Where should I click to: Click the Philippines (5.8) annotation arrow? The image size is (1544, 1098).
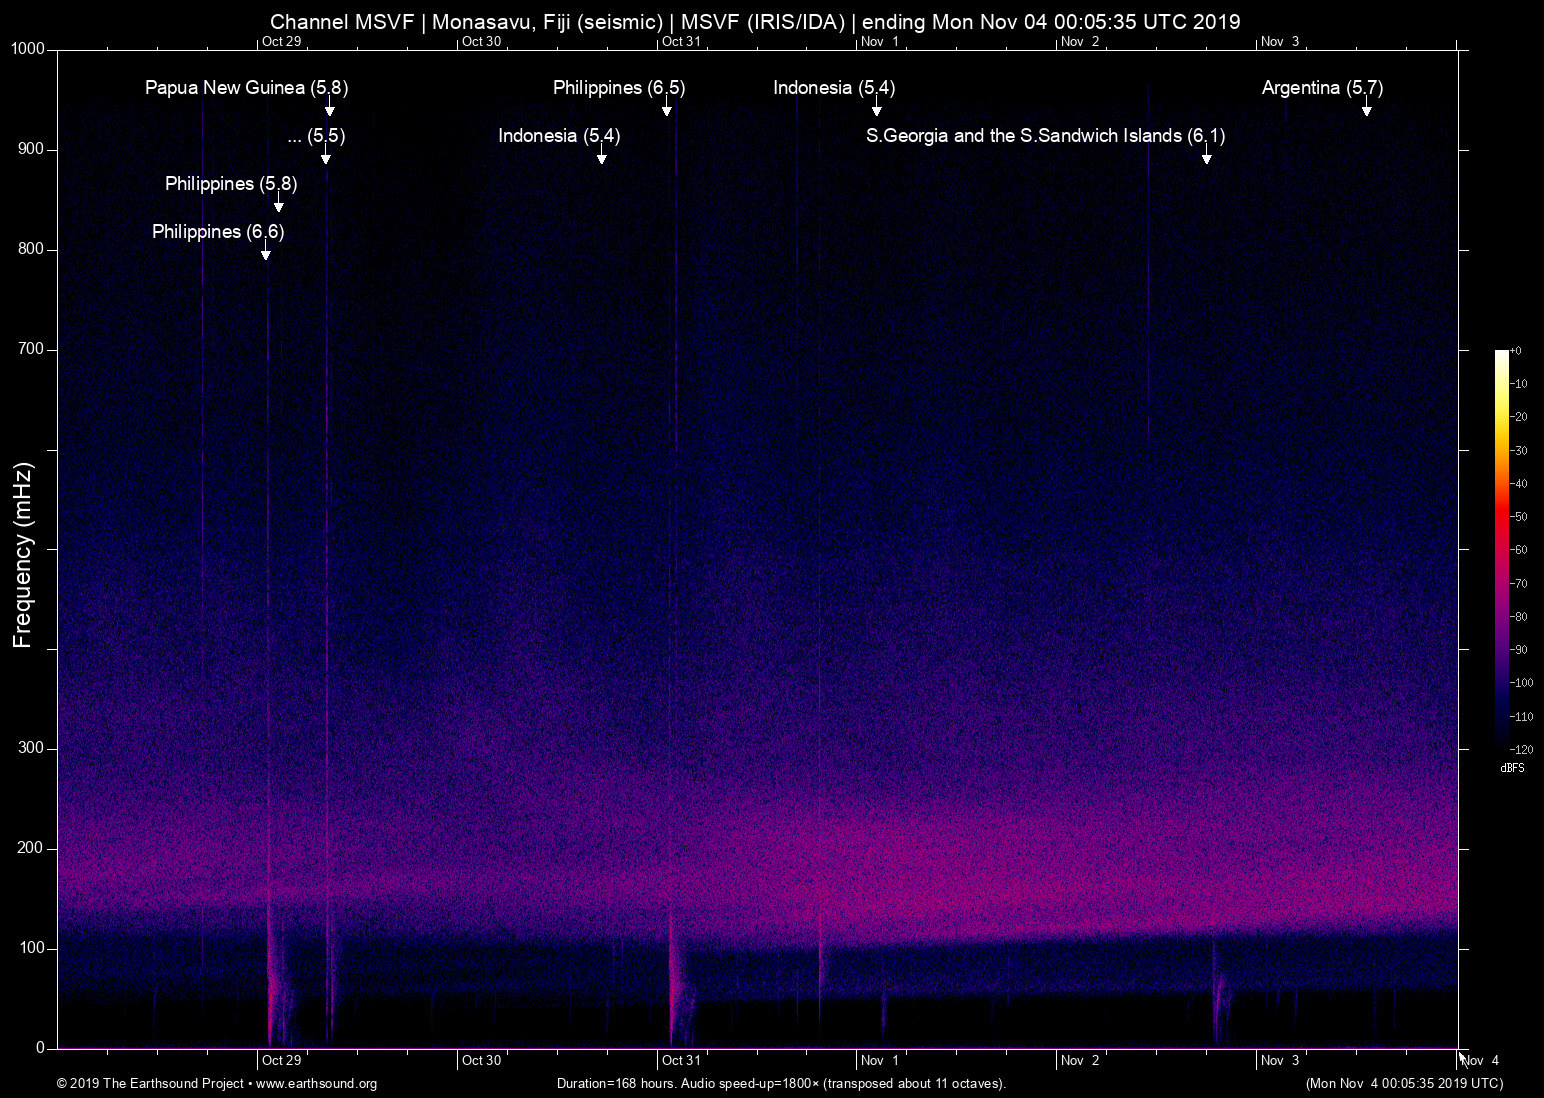pos(278,200)
